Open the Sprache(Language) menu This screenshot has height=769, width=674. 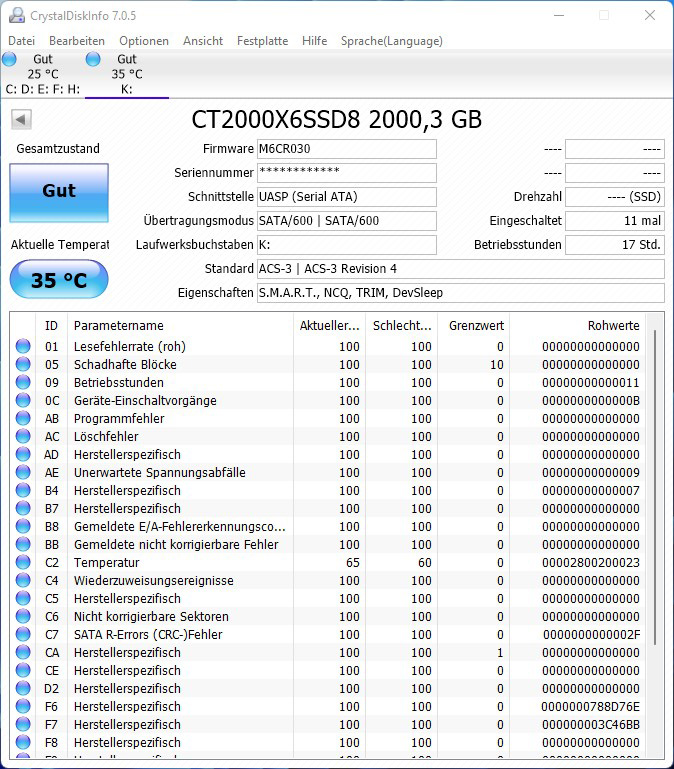pos(391,41)
